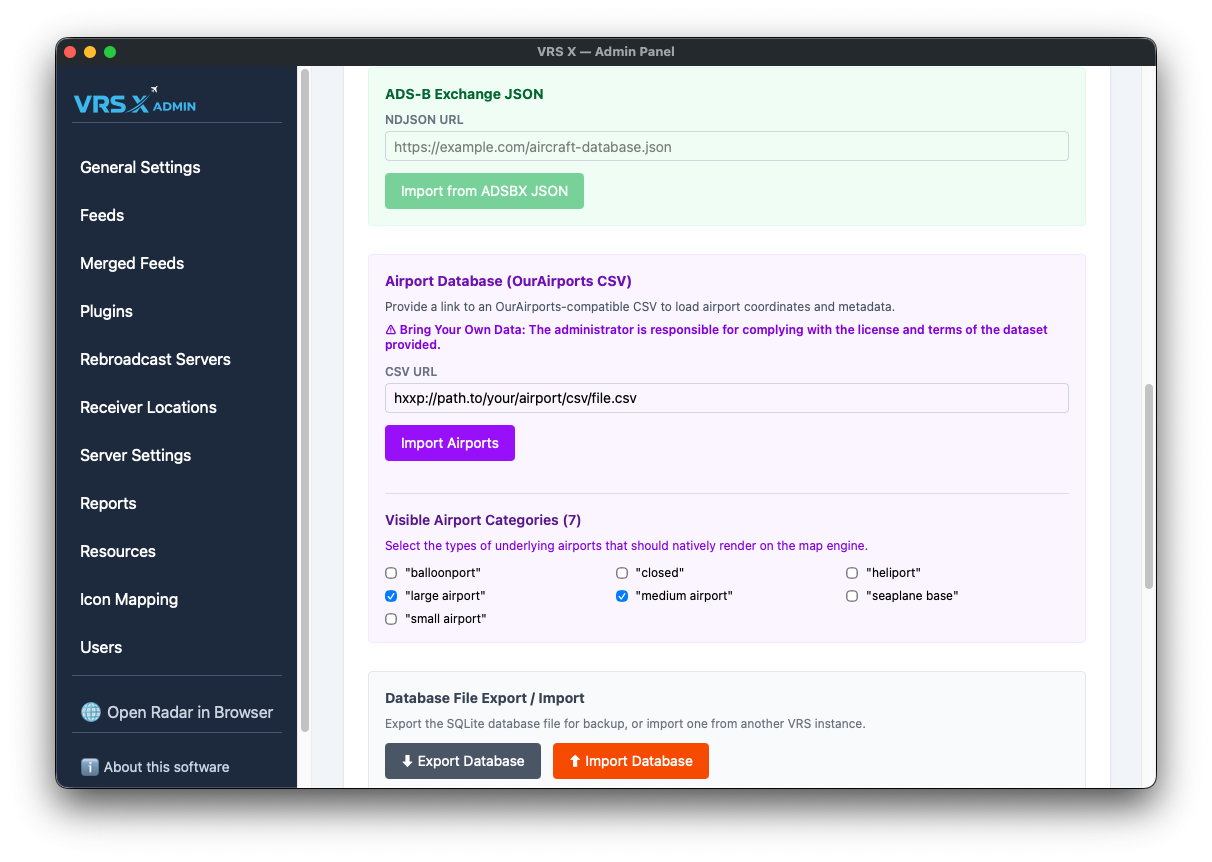
Task: Click the main page vertical scrollbar
Action: point(1148,485)
